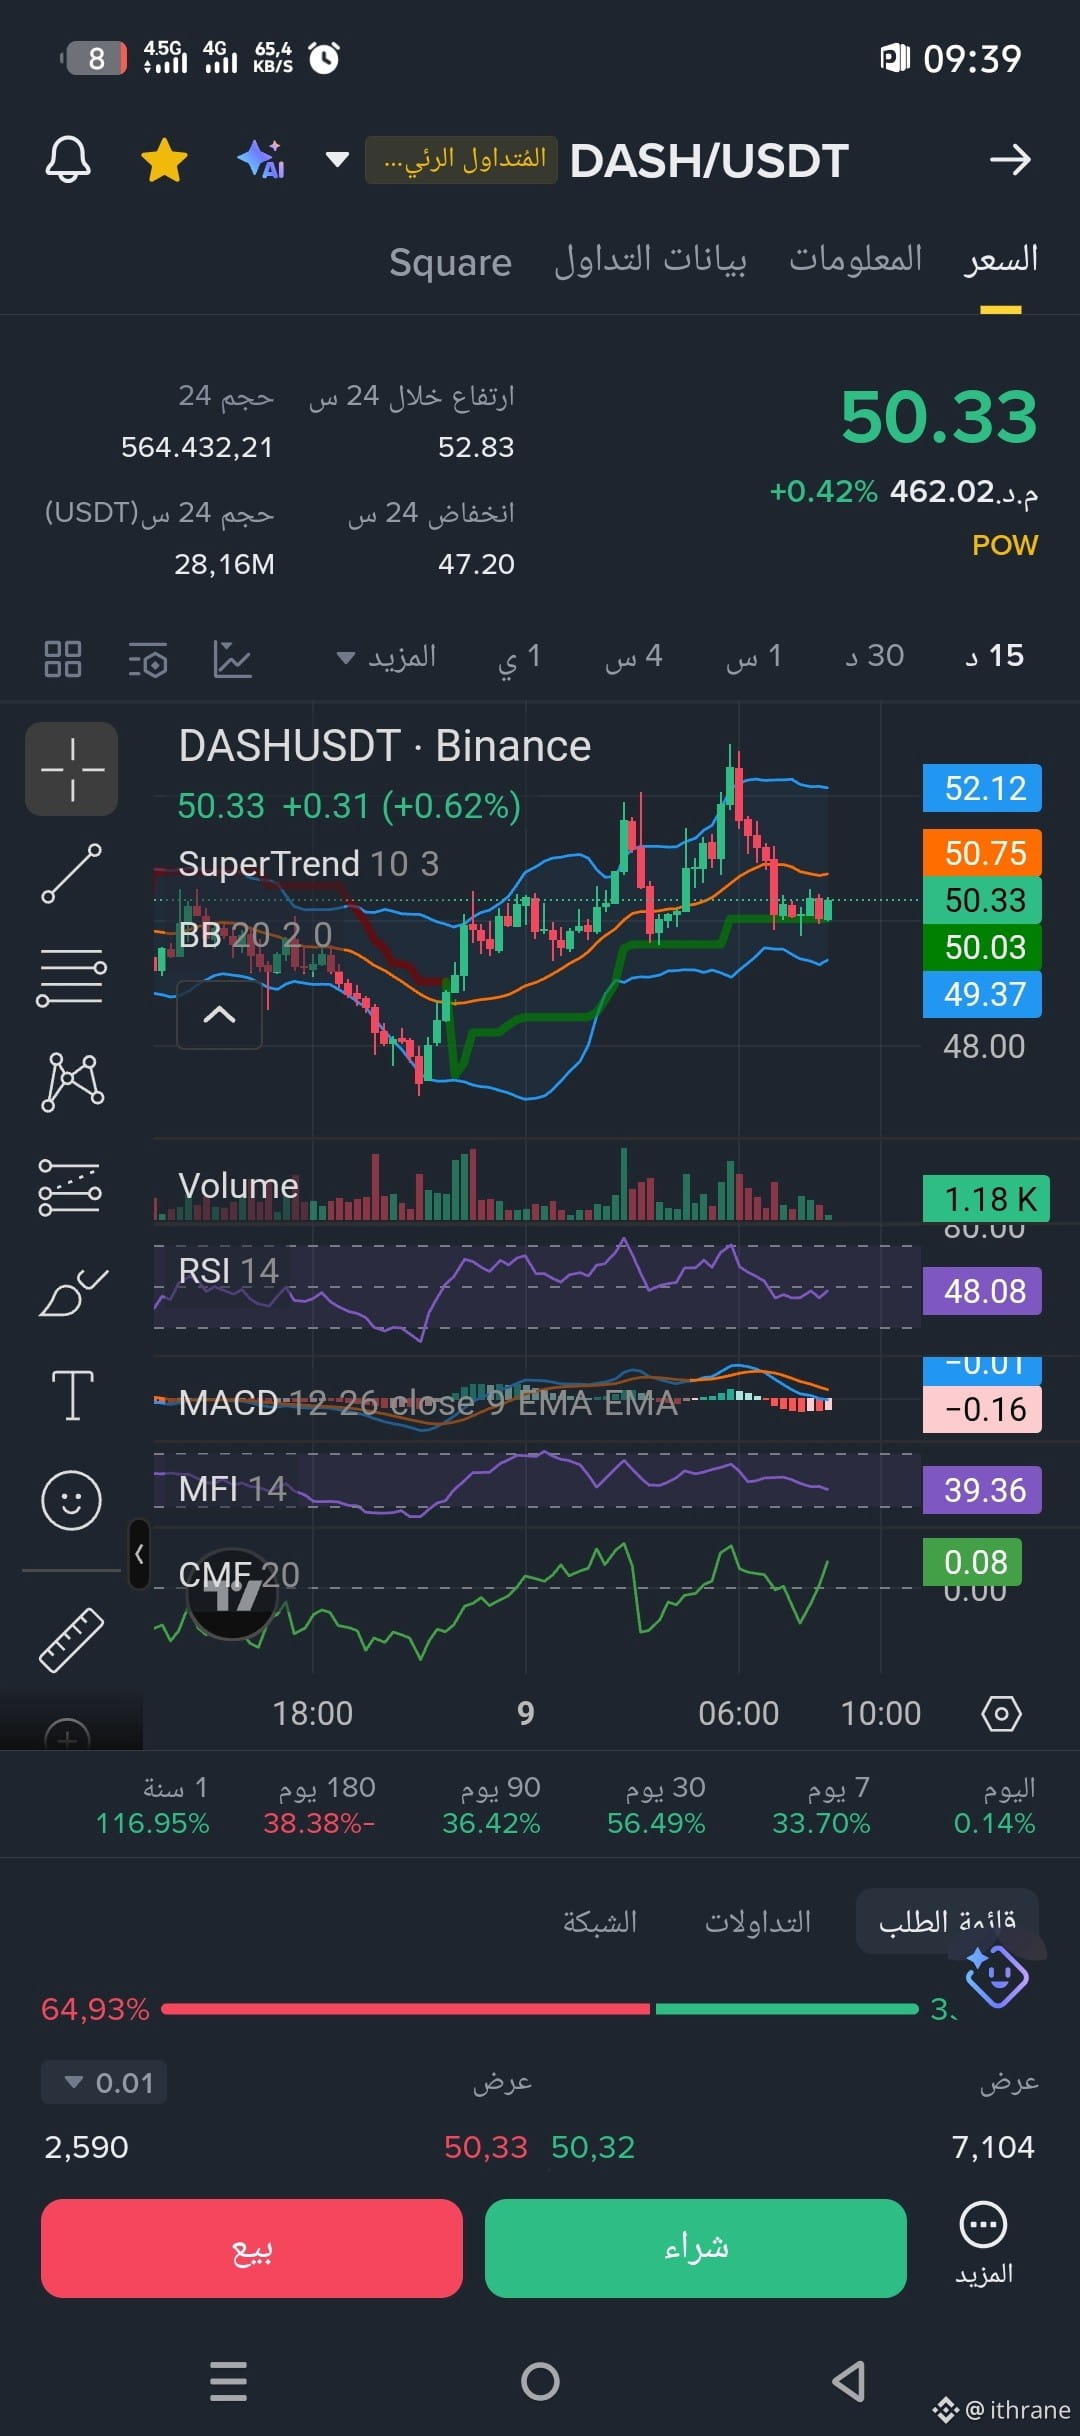Switch to the بيانات التداول tab
The width and height of the screenshot is (1080, 2436).
[x=650, y=260]
